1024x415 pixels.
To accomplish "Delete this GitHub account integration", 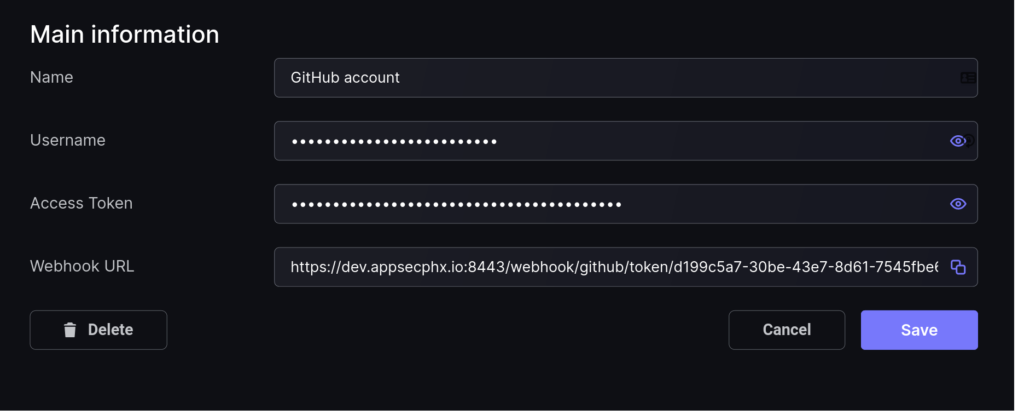I will (99, 330).
